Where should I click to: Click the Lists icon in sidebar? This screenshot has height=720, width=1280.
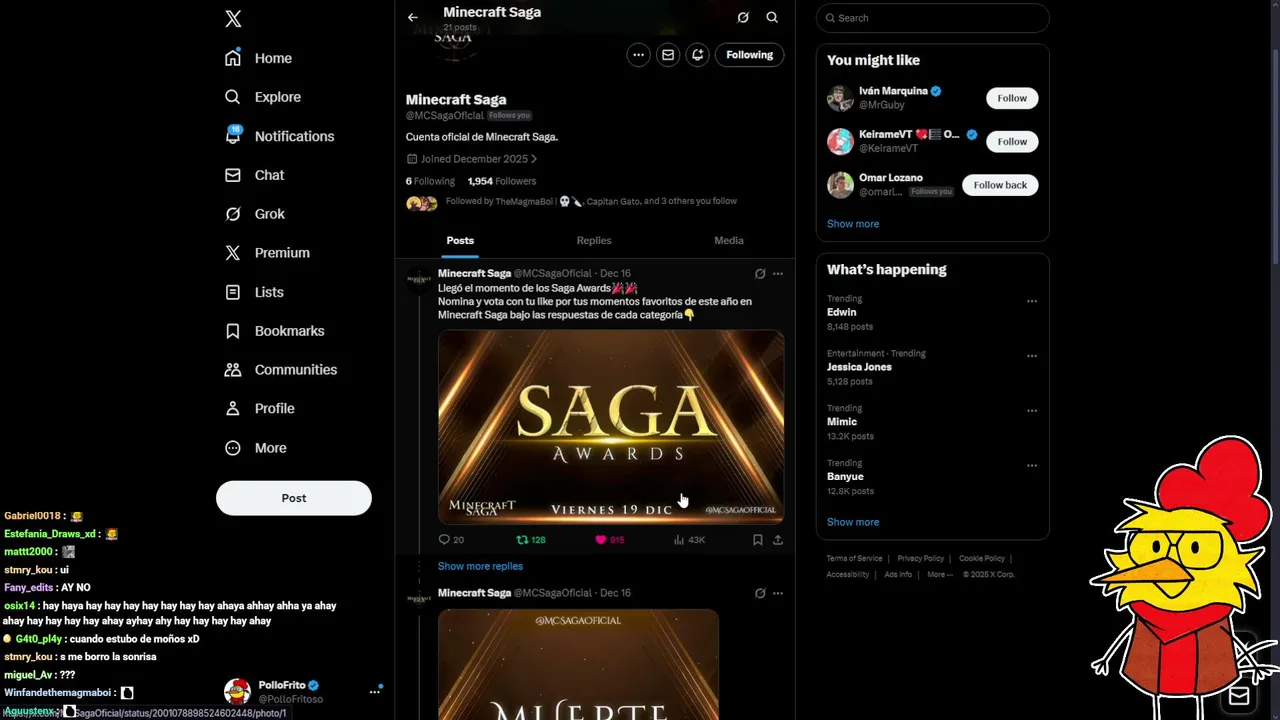233,292
